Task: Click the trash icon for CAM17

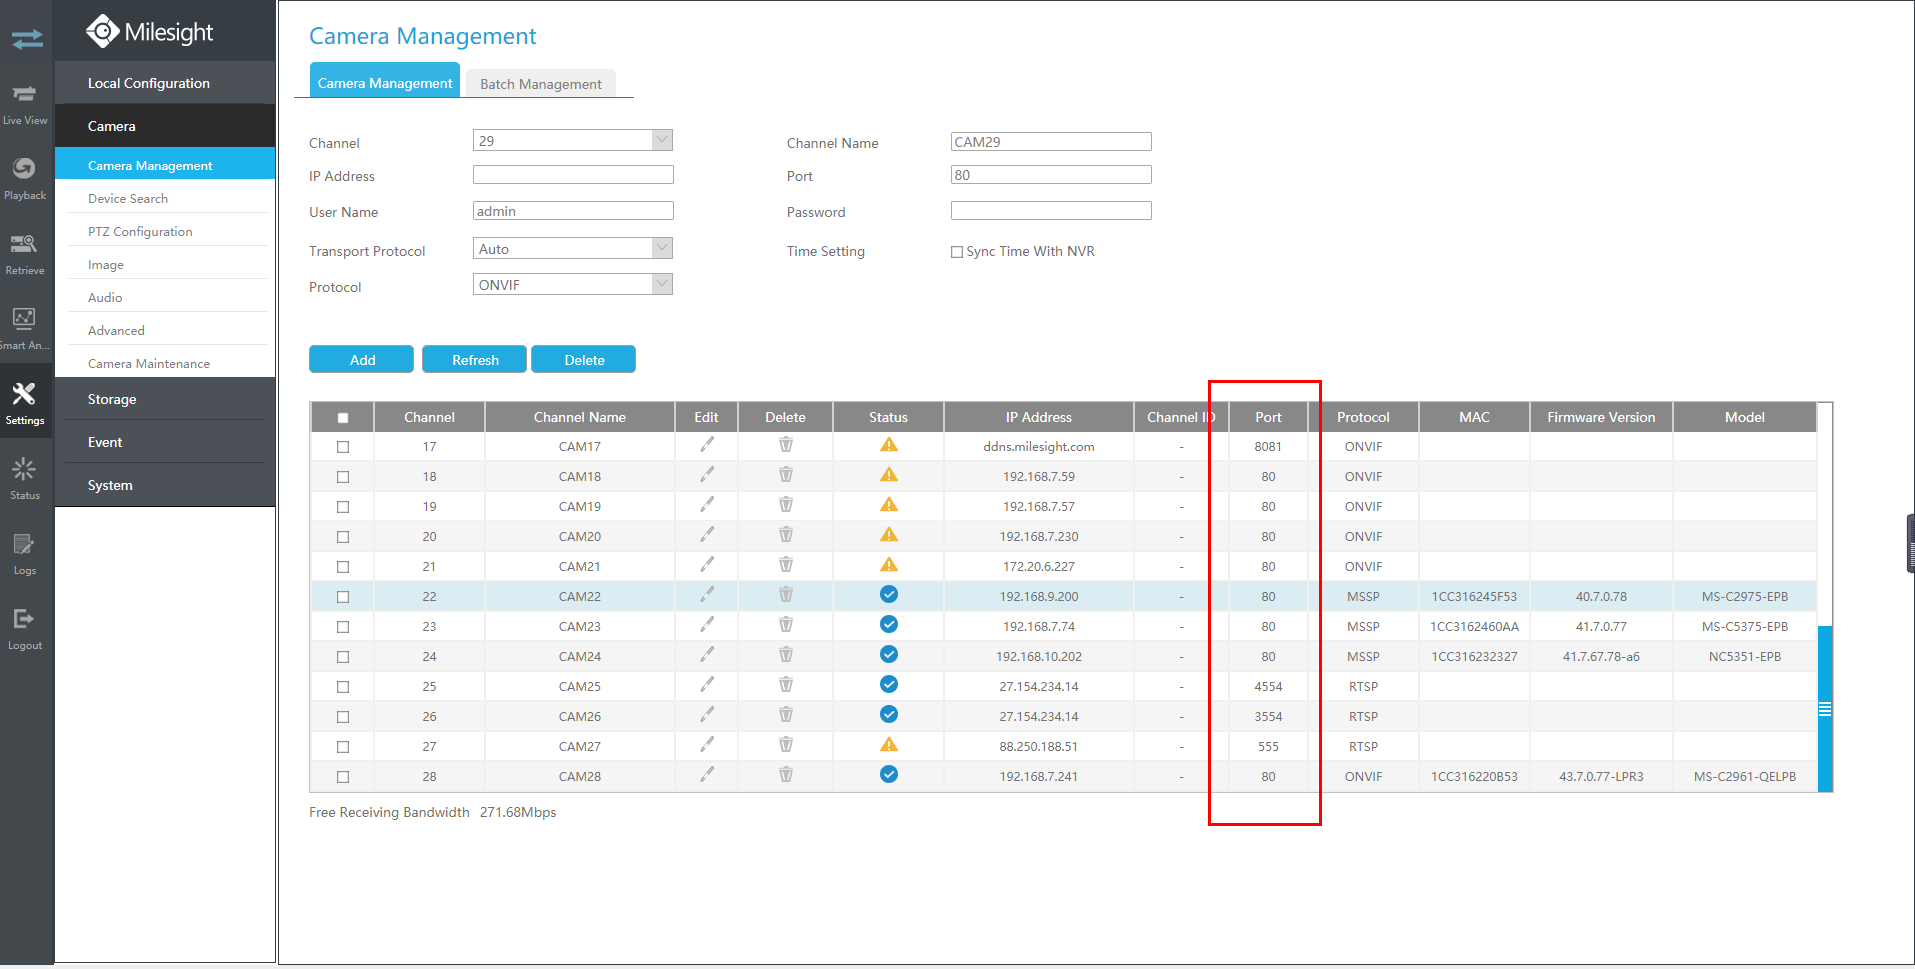Action: (x=786, y=445)
